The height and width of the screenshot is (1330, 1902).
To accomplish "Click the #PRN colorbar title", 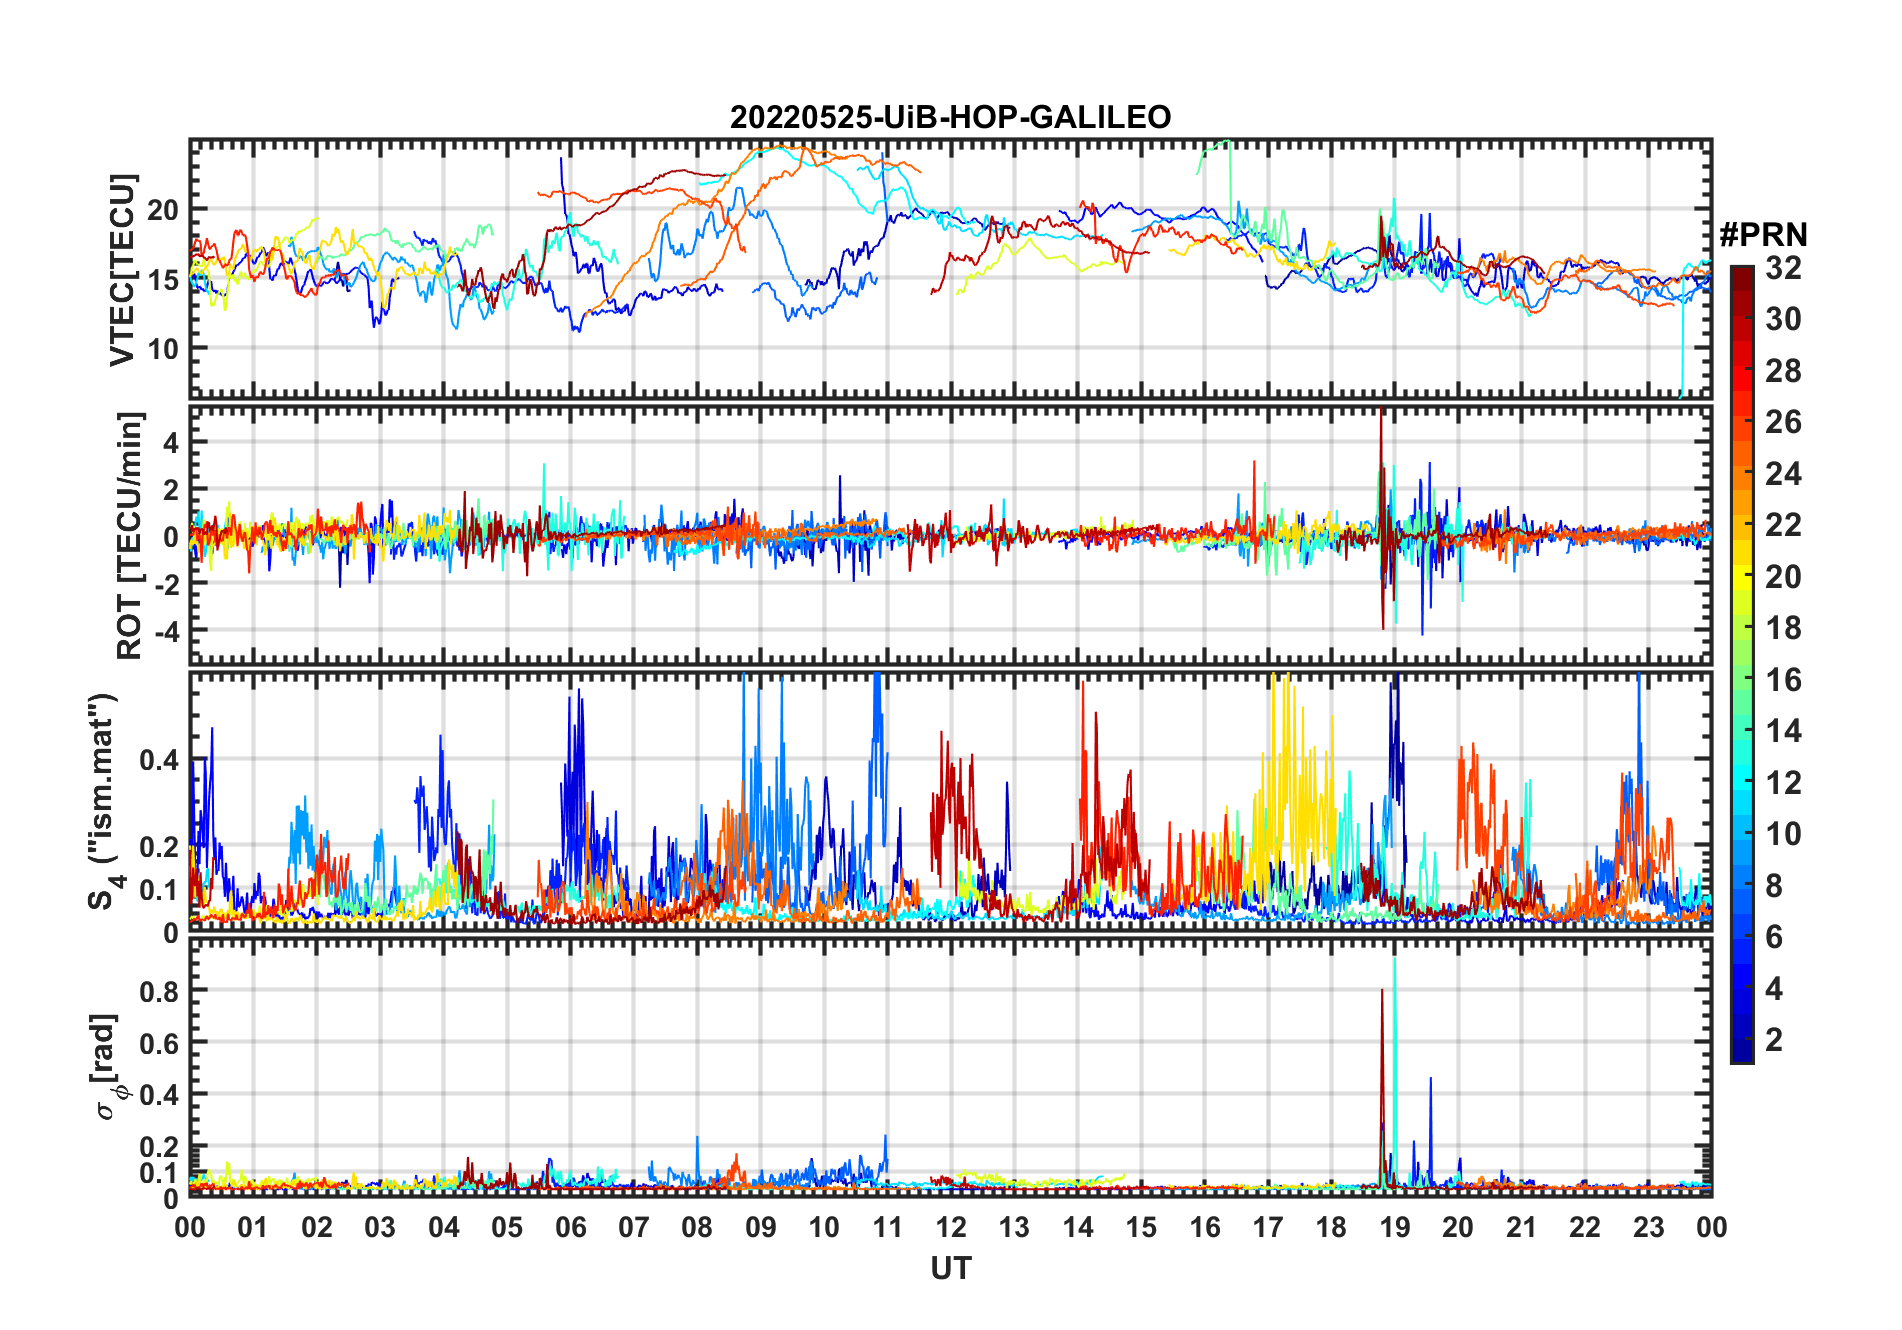I will (1763, 235).
